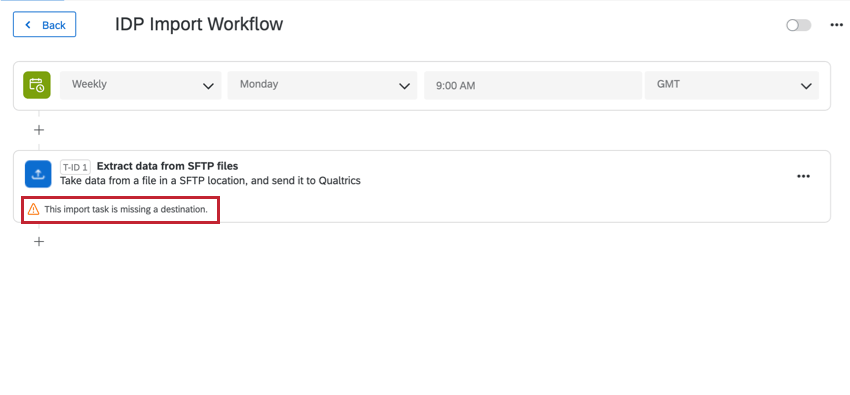Go Back to the previous page
The width and height of the screenshot is (850, 395).
pyautogui.click(x=44, y=25)
